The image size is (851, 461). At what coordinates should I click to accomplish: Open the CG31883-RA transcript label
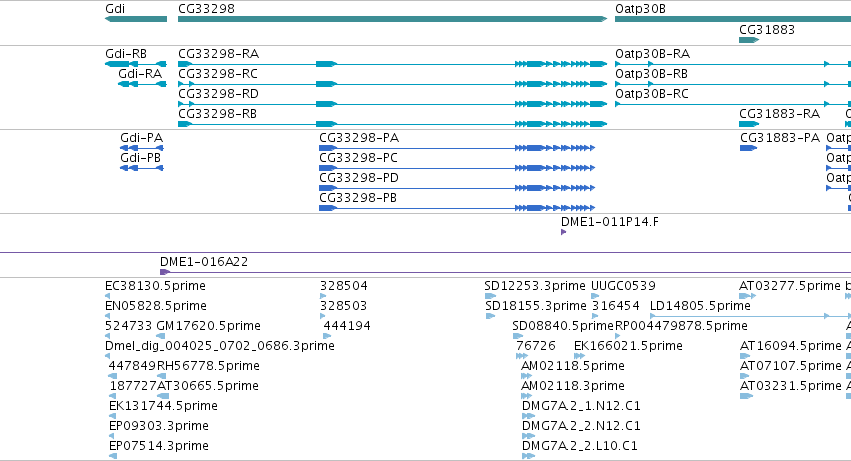[779, 114]
